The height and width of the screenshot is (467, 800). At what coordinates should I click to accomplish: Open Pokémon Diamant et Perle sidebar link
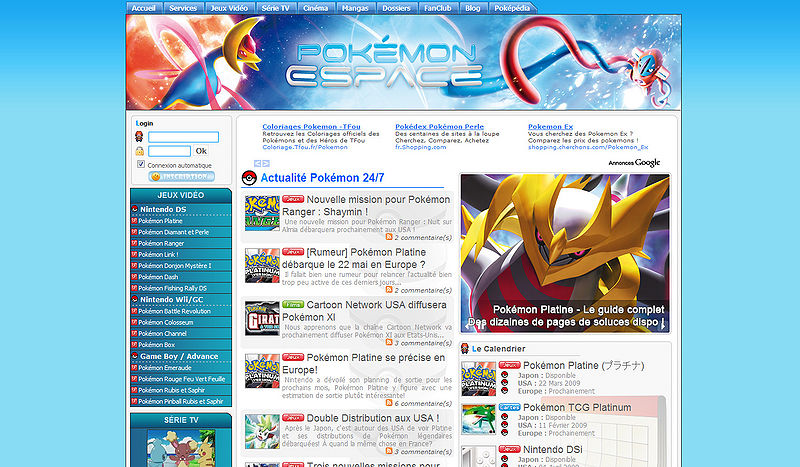[173, 232]
